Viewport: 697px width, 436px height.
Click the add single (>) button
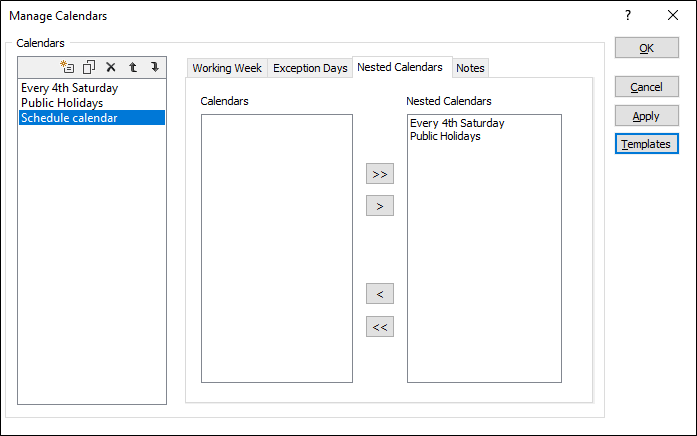[x=380, y=205]
